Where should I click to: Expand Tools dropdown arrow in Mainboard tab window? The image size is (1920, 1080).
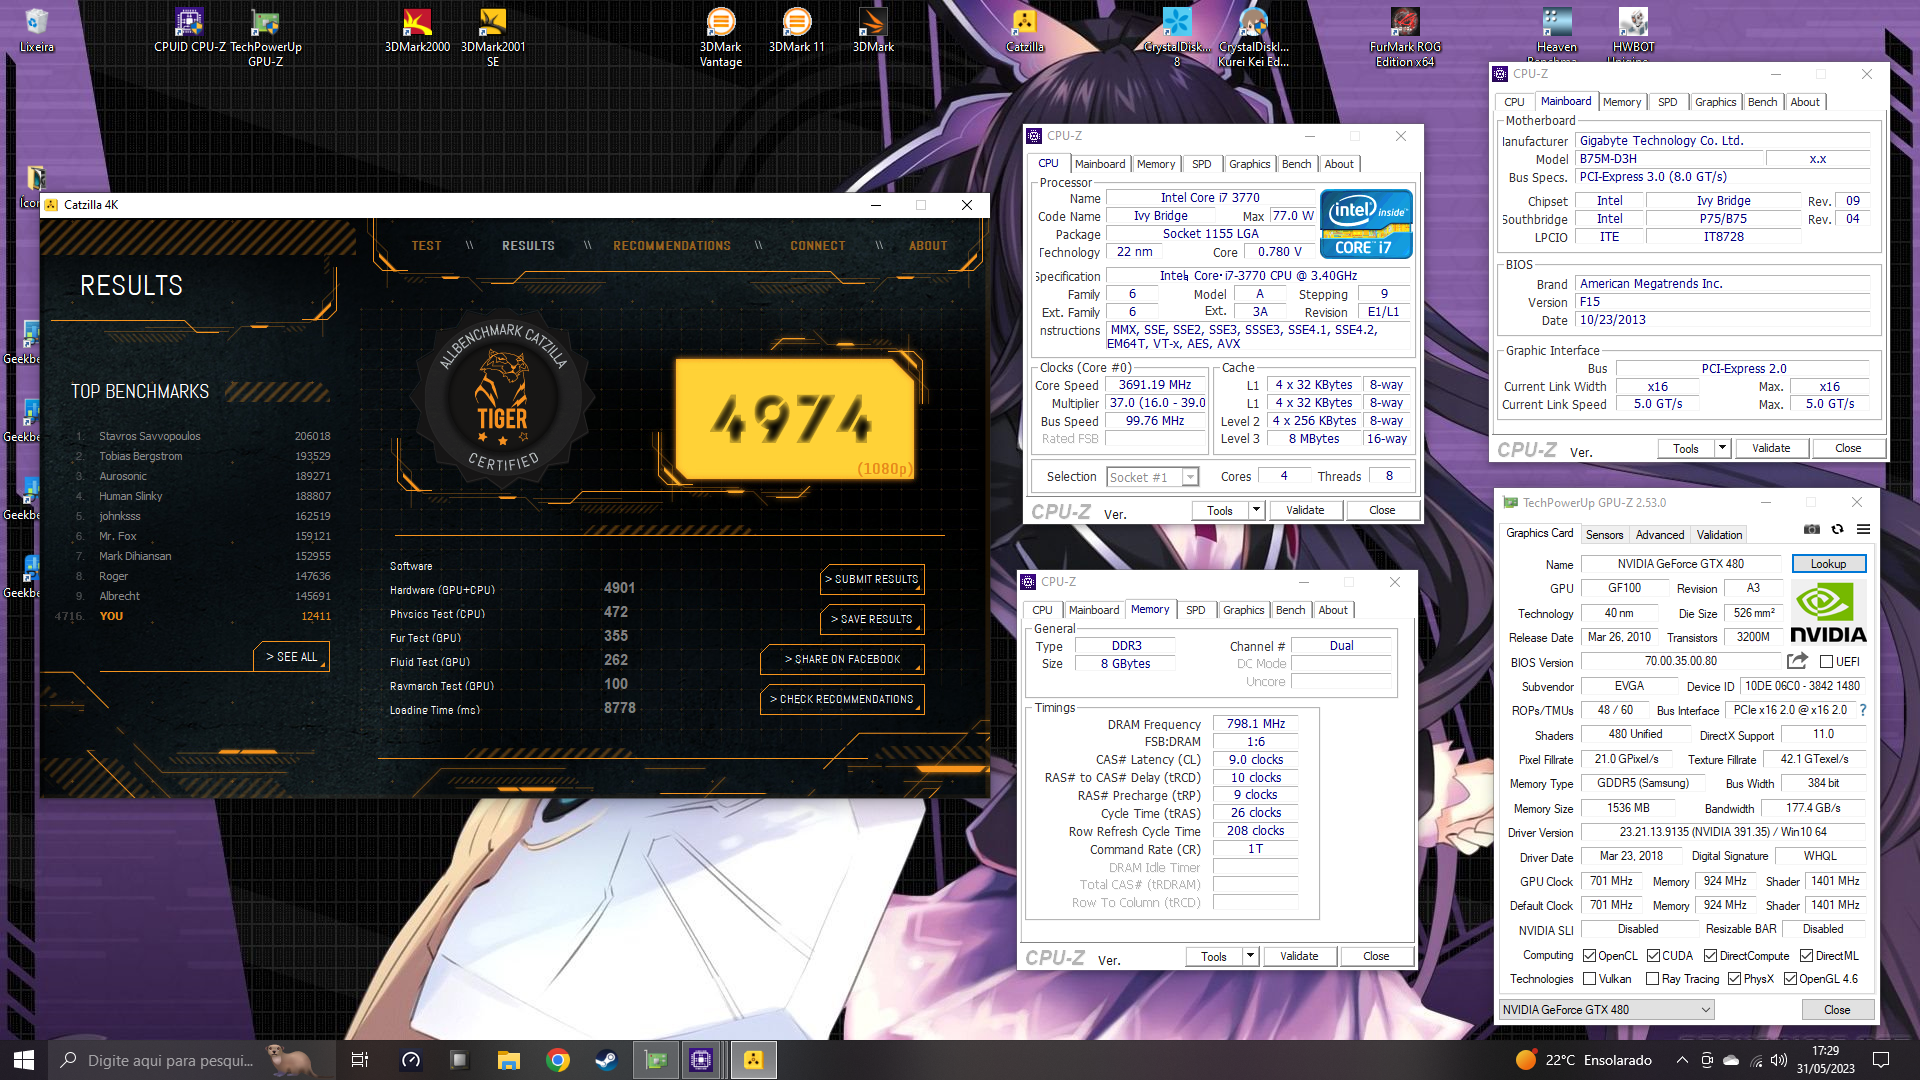tap(1722, 448)
